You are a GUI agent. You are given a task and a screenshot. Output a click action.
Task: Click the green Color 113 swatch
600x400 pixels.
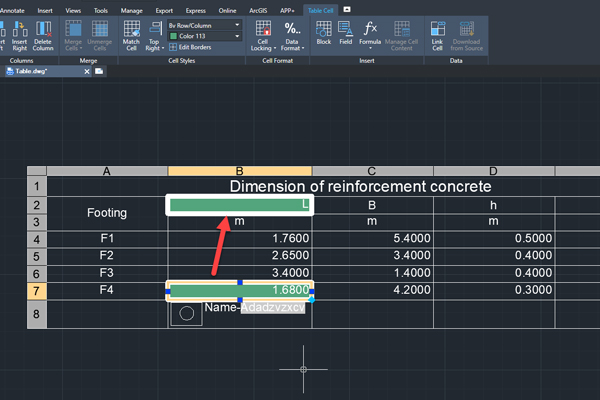click(173, 36)
